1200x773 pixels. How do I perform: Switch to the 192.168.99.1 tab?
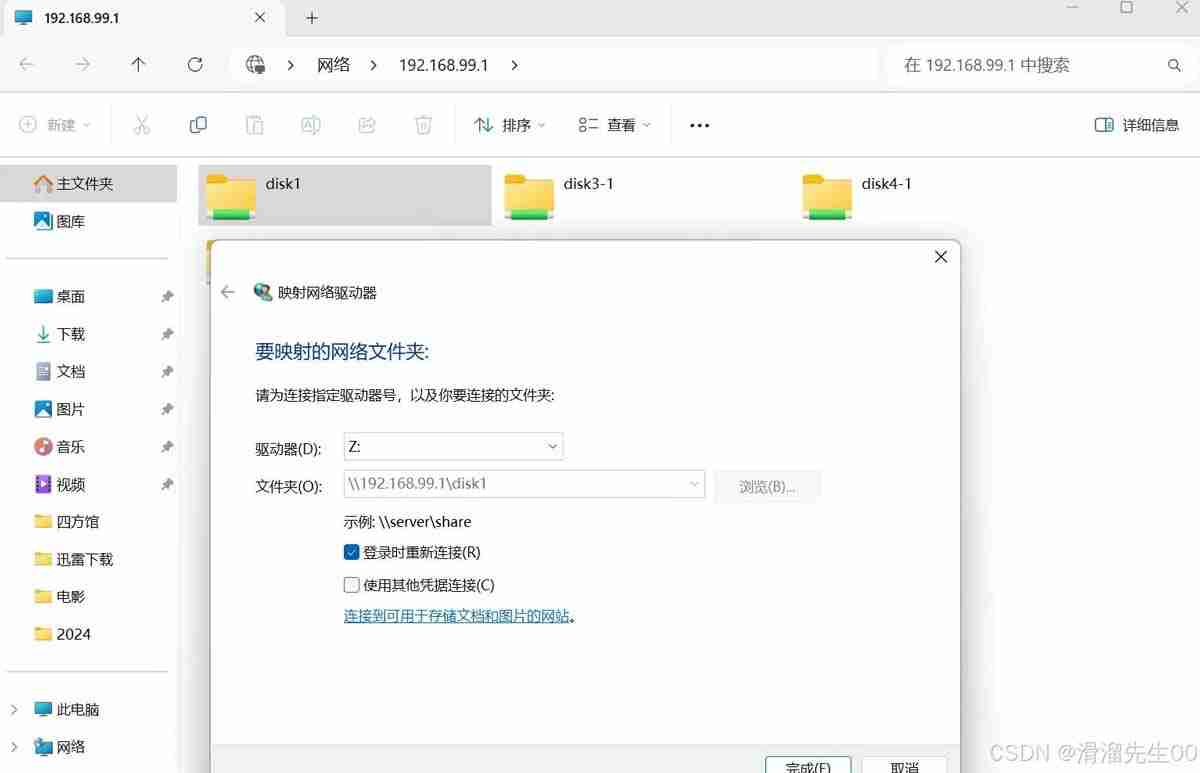(x=80, y=17)
